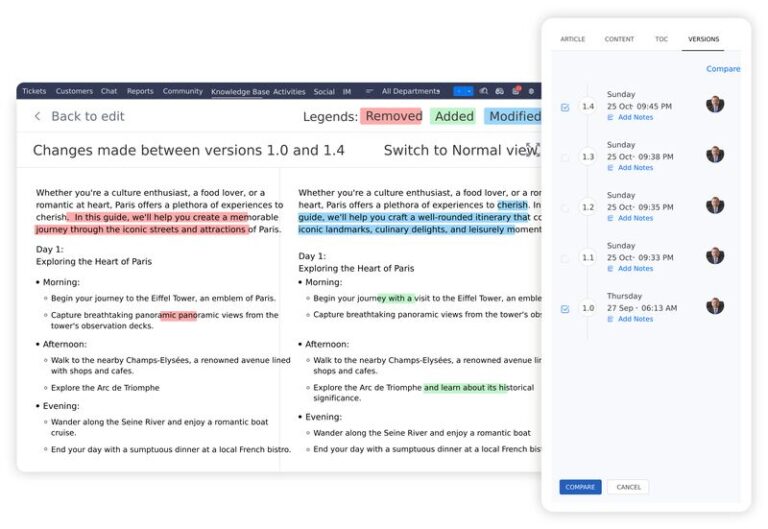Click author avatar for version 1.1
Image resolution: width=768 pixels, height=529 pixels.
[715, 256]
